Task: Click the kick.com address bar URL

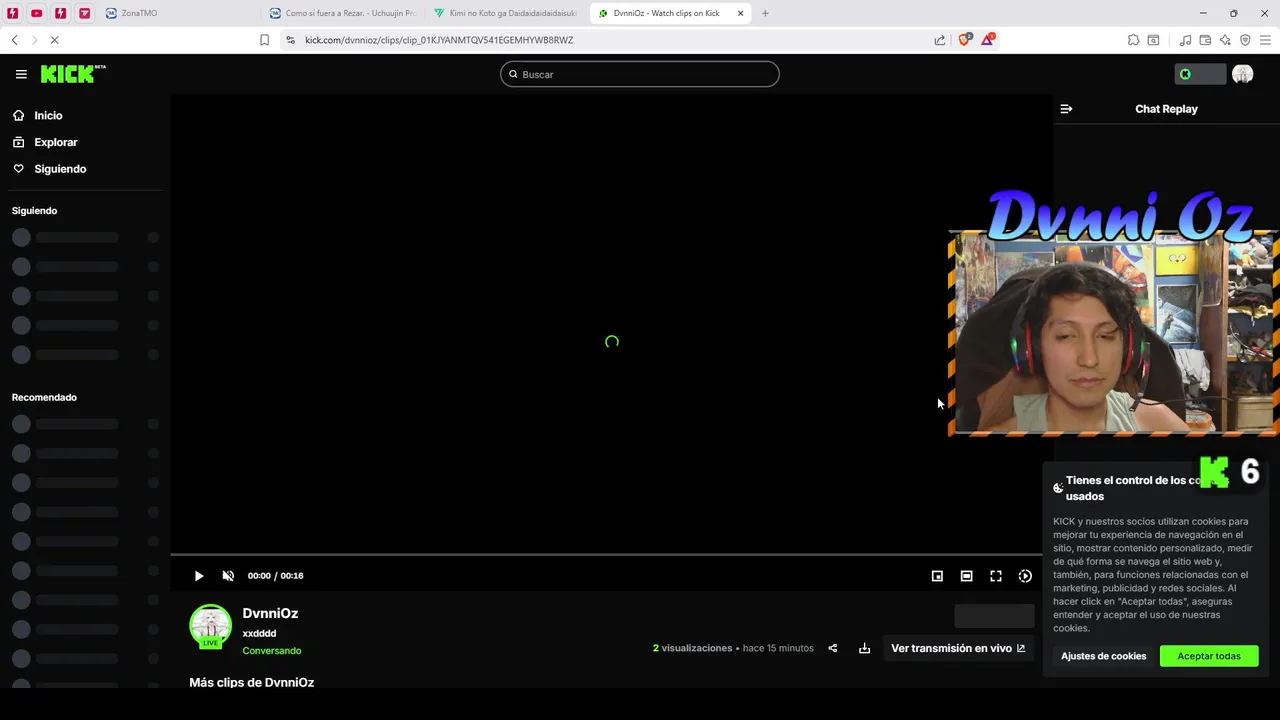Action: 439,40
